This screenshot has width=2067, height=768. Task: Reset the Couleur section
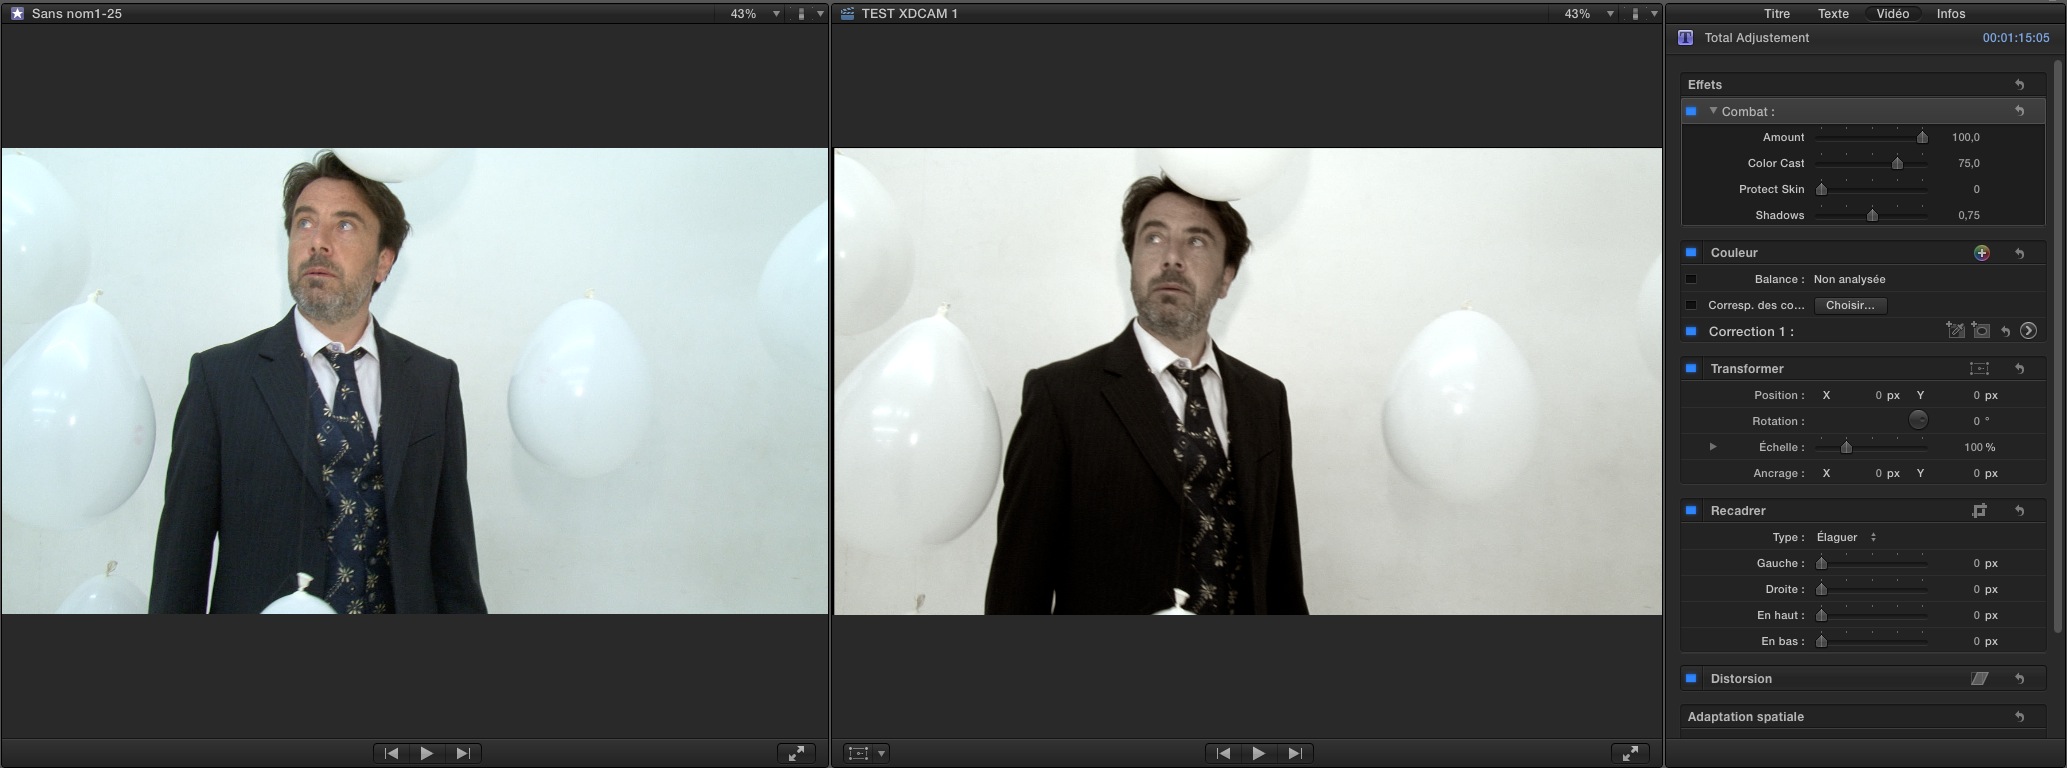tap(2019, 253)
